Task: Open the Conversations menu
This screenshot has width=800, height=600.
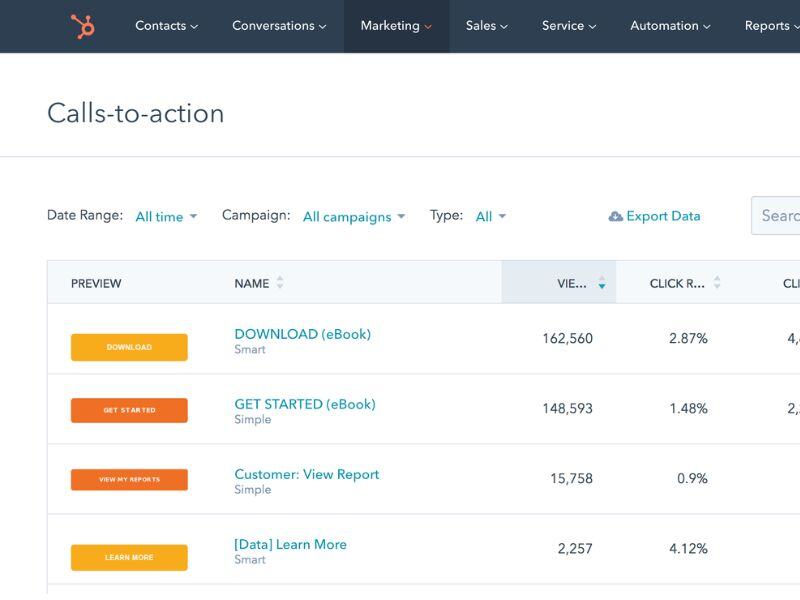Action: tap(279, 26)
